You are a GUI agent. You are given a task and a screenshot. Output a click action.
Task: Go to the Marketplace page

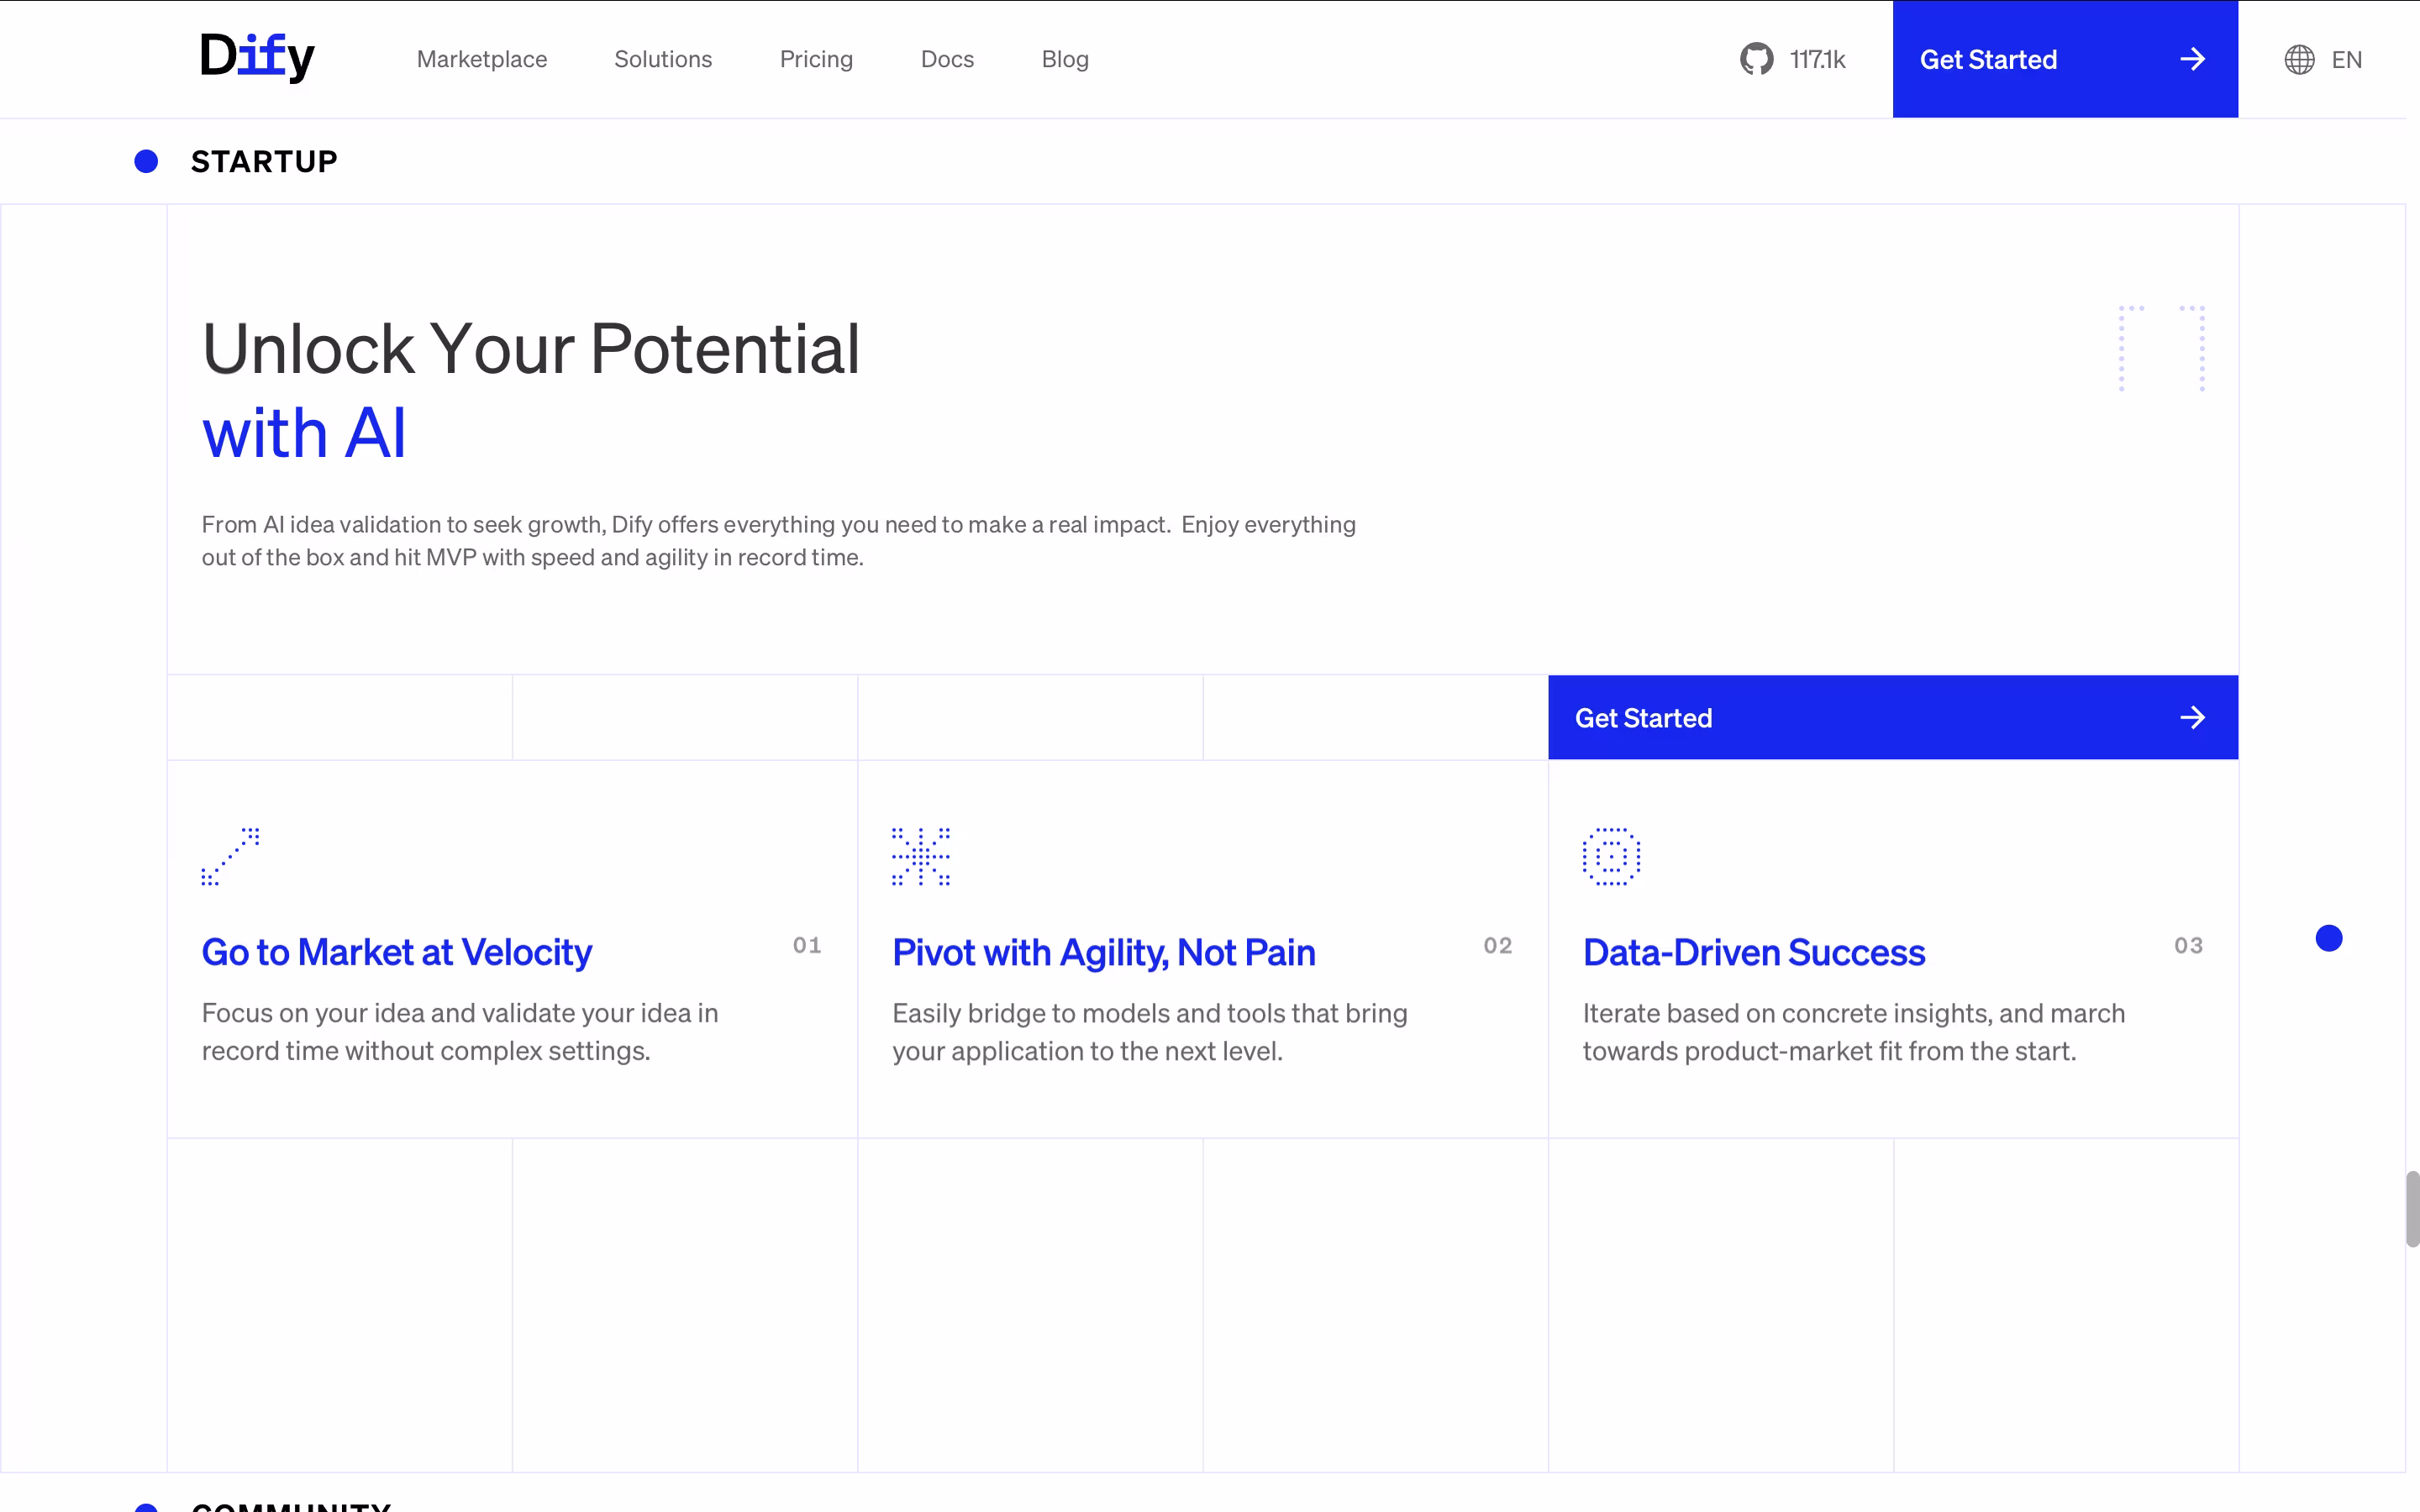click(x=482, y=59)
